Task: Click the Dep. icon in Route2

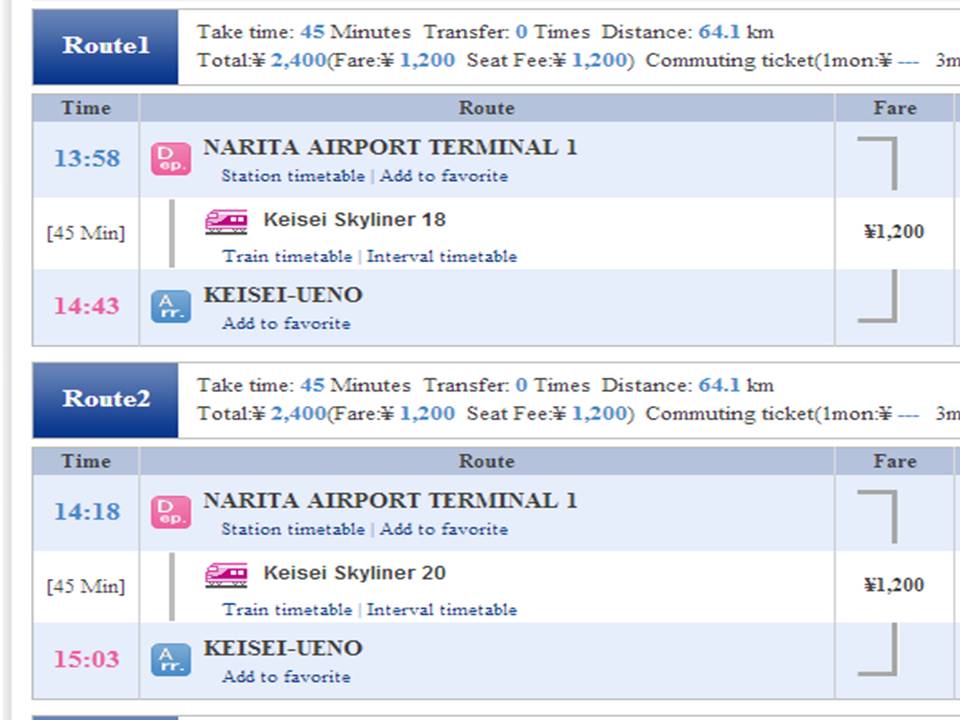Action: 170,512
